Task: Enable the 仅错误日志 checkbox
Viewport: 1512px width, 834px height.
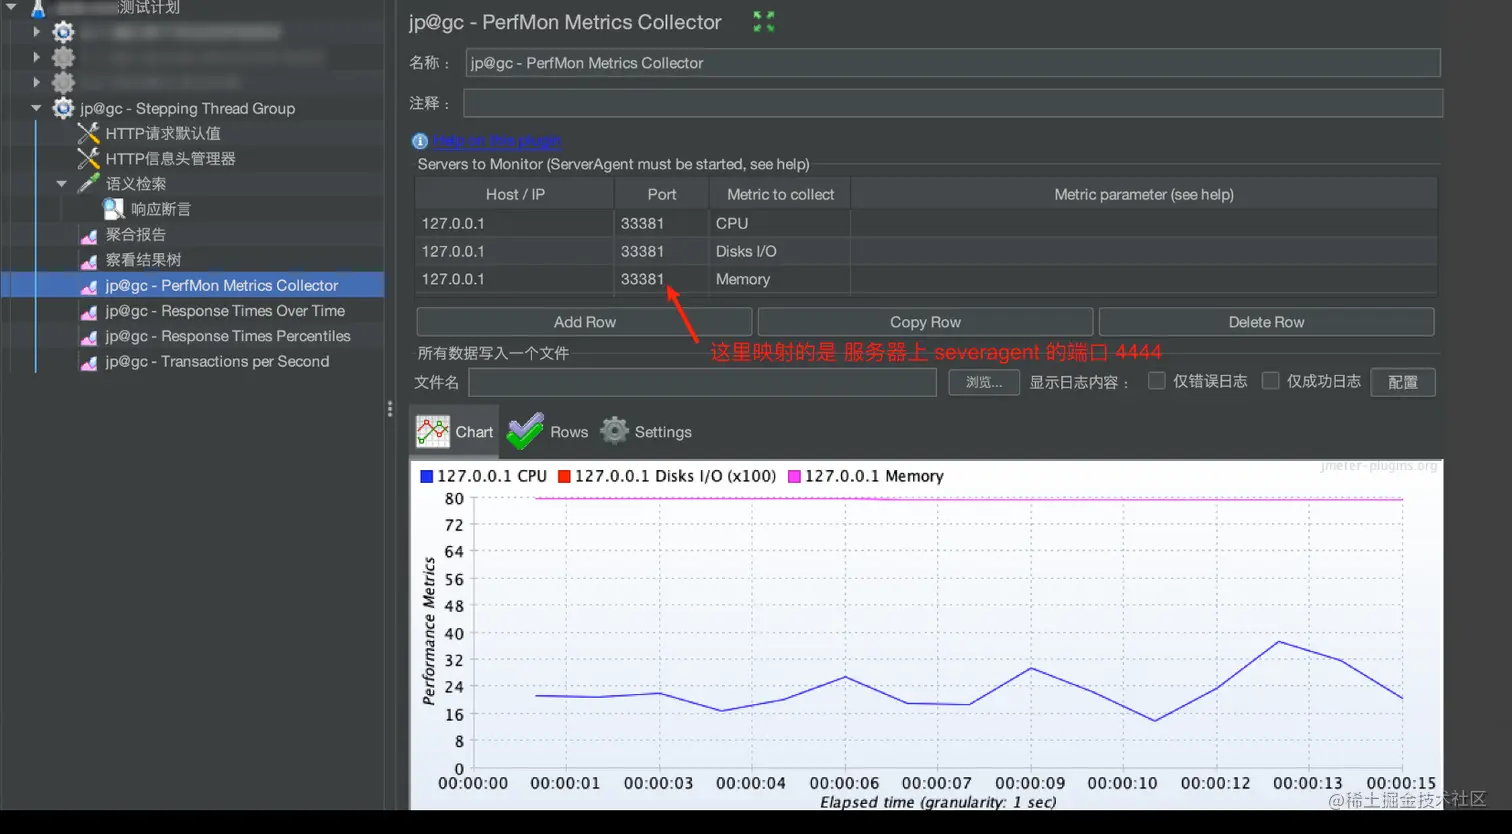Action: point(1156,381)
